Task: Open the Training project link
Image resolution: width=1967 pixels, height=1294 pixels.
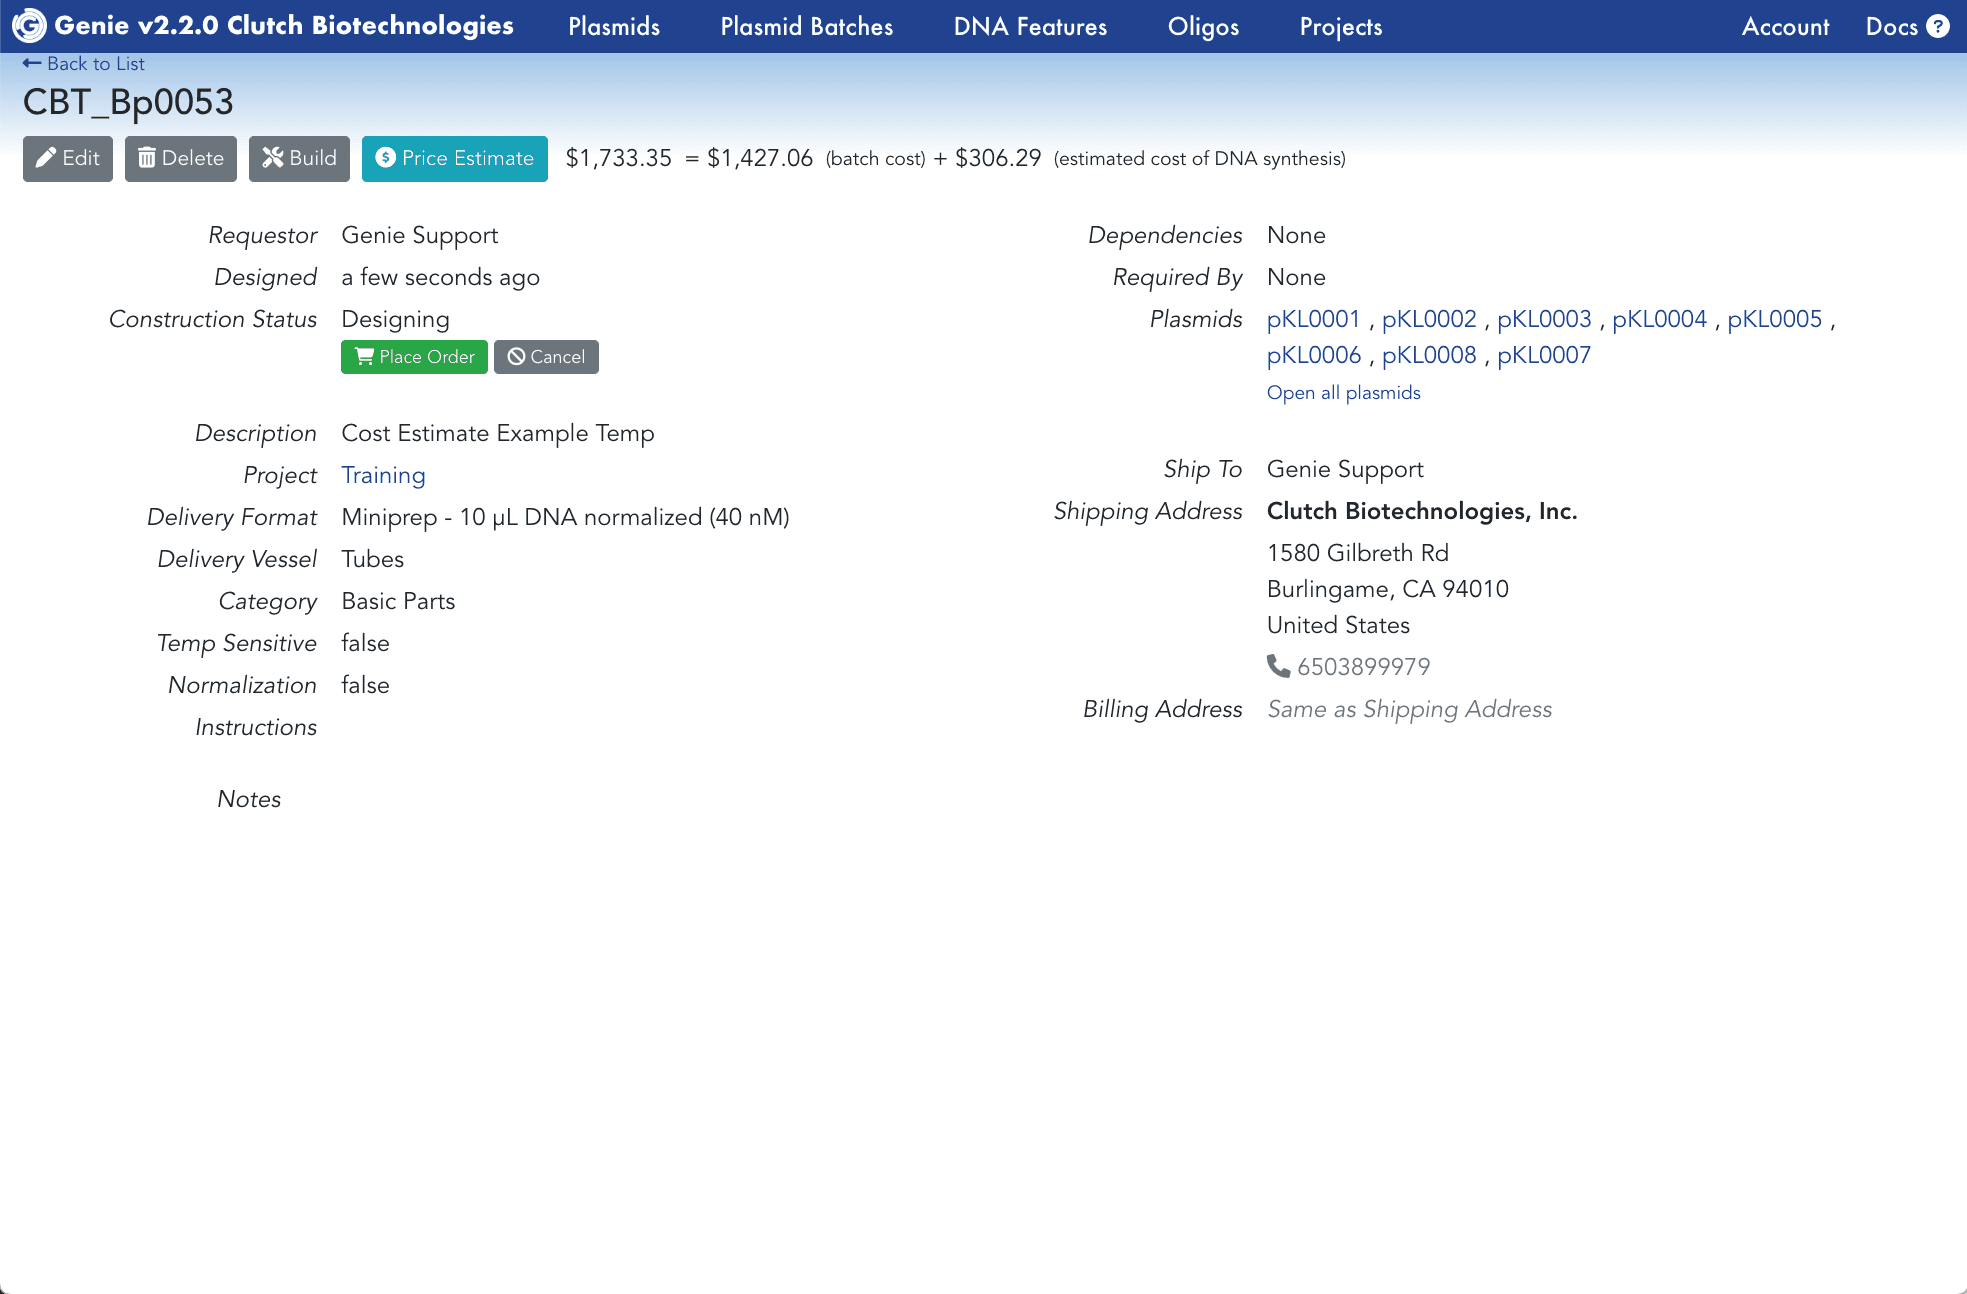Action: pos(383,475)
